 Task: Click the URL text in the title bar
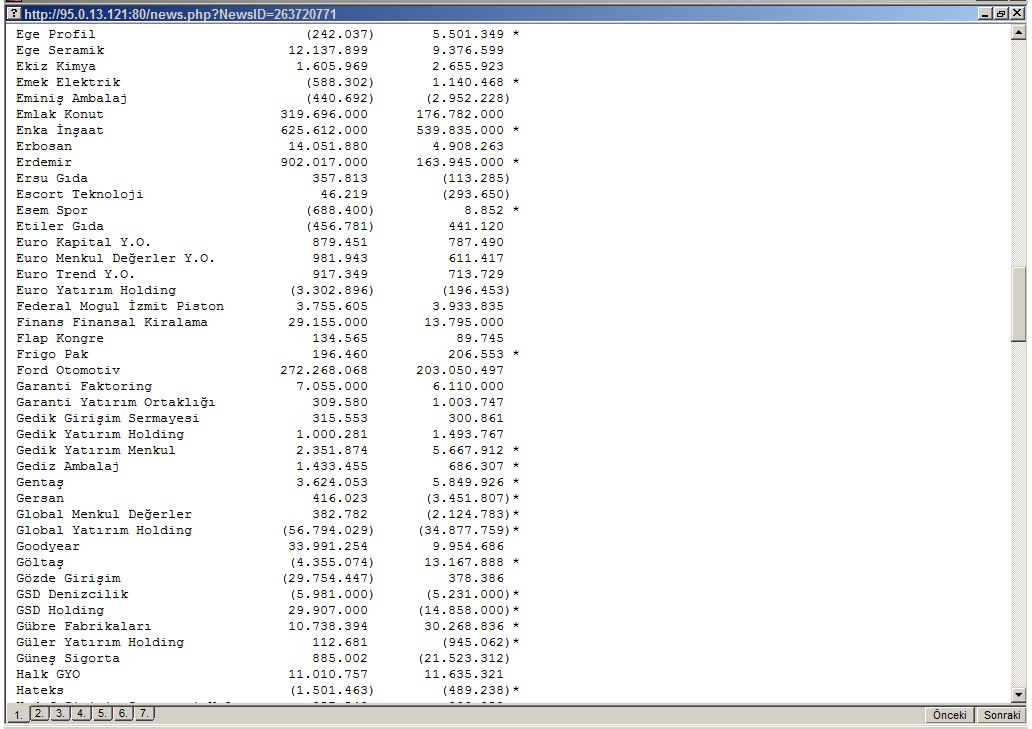(x=180, y=14)
